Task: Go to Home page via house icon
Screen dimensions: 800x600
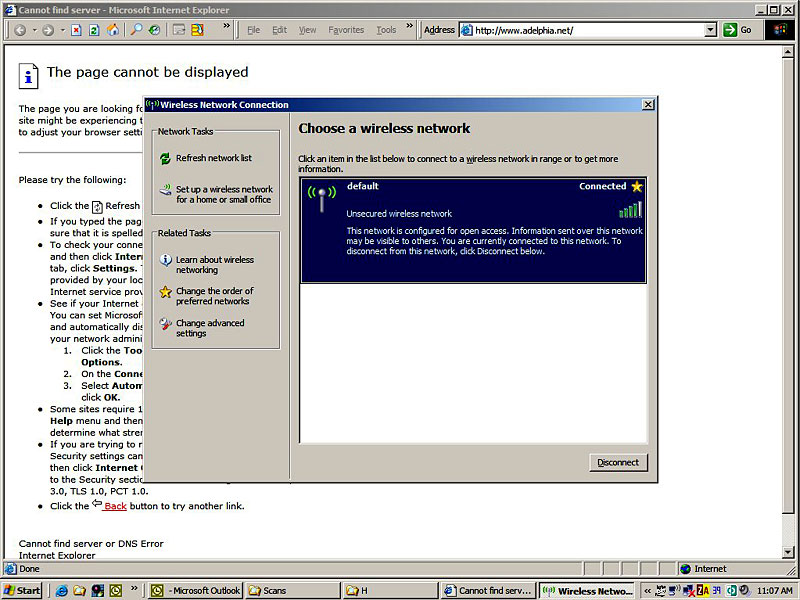Action: (113, 30)
